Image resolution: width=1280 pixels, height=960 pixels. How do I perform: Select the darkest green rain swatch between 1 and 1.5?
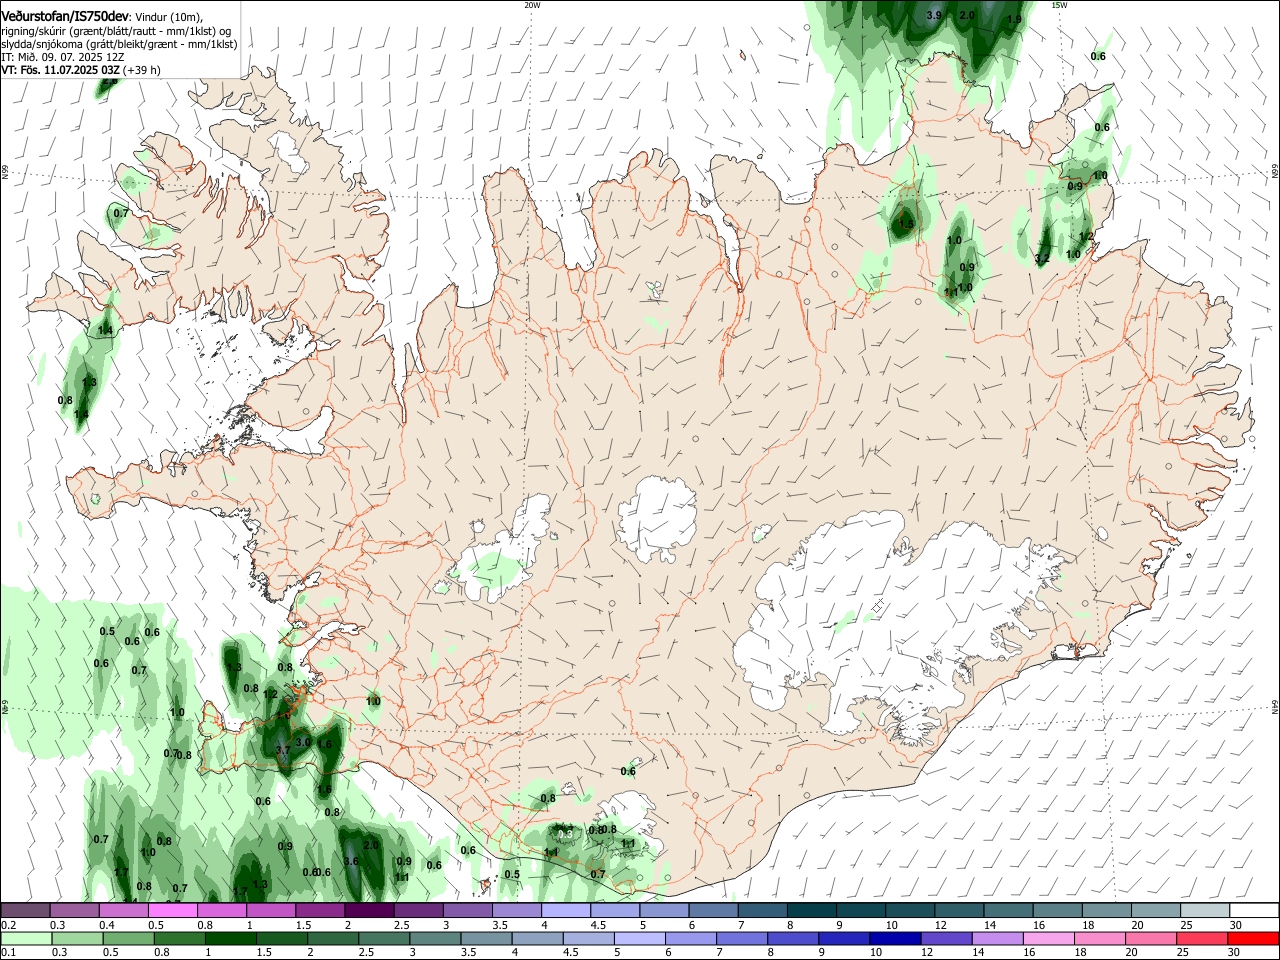pyautogui.click(x=231, y=938)
